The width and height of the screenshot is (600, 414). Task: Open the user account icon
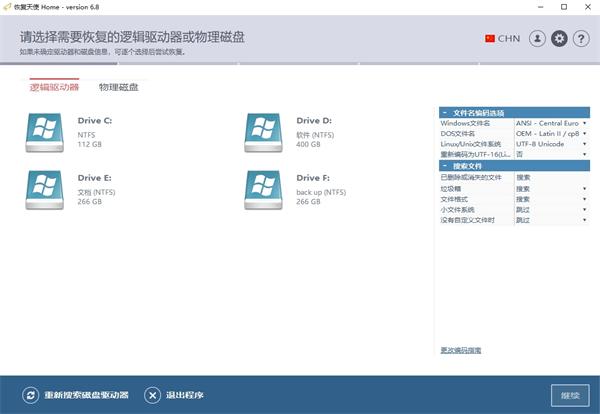[538, 38]
